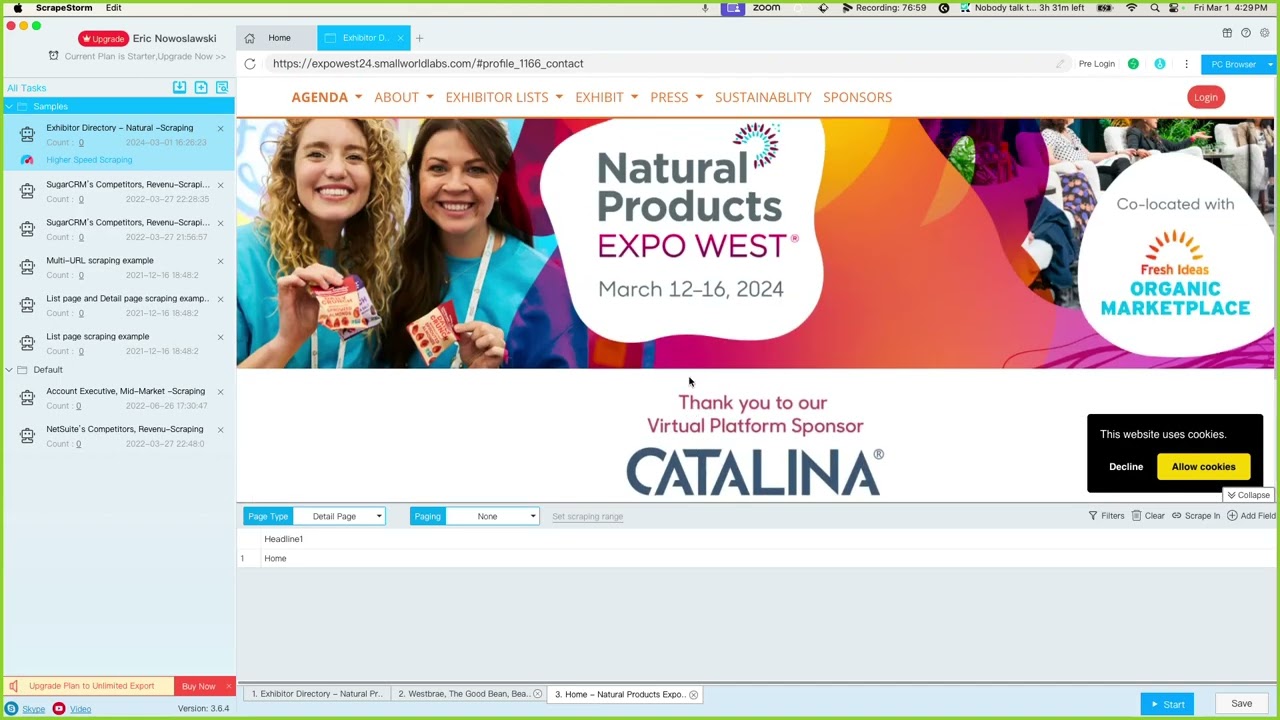Viewport: 1280px width, 720px height.
Task: Open the Paging dropdown
Action: click(x=493, y=516)
